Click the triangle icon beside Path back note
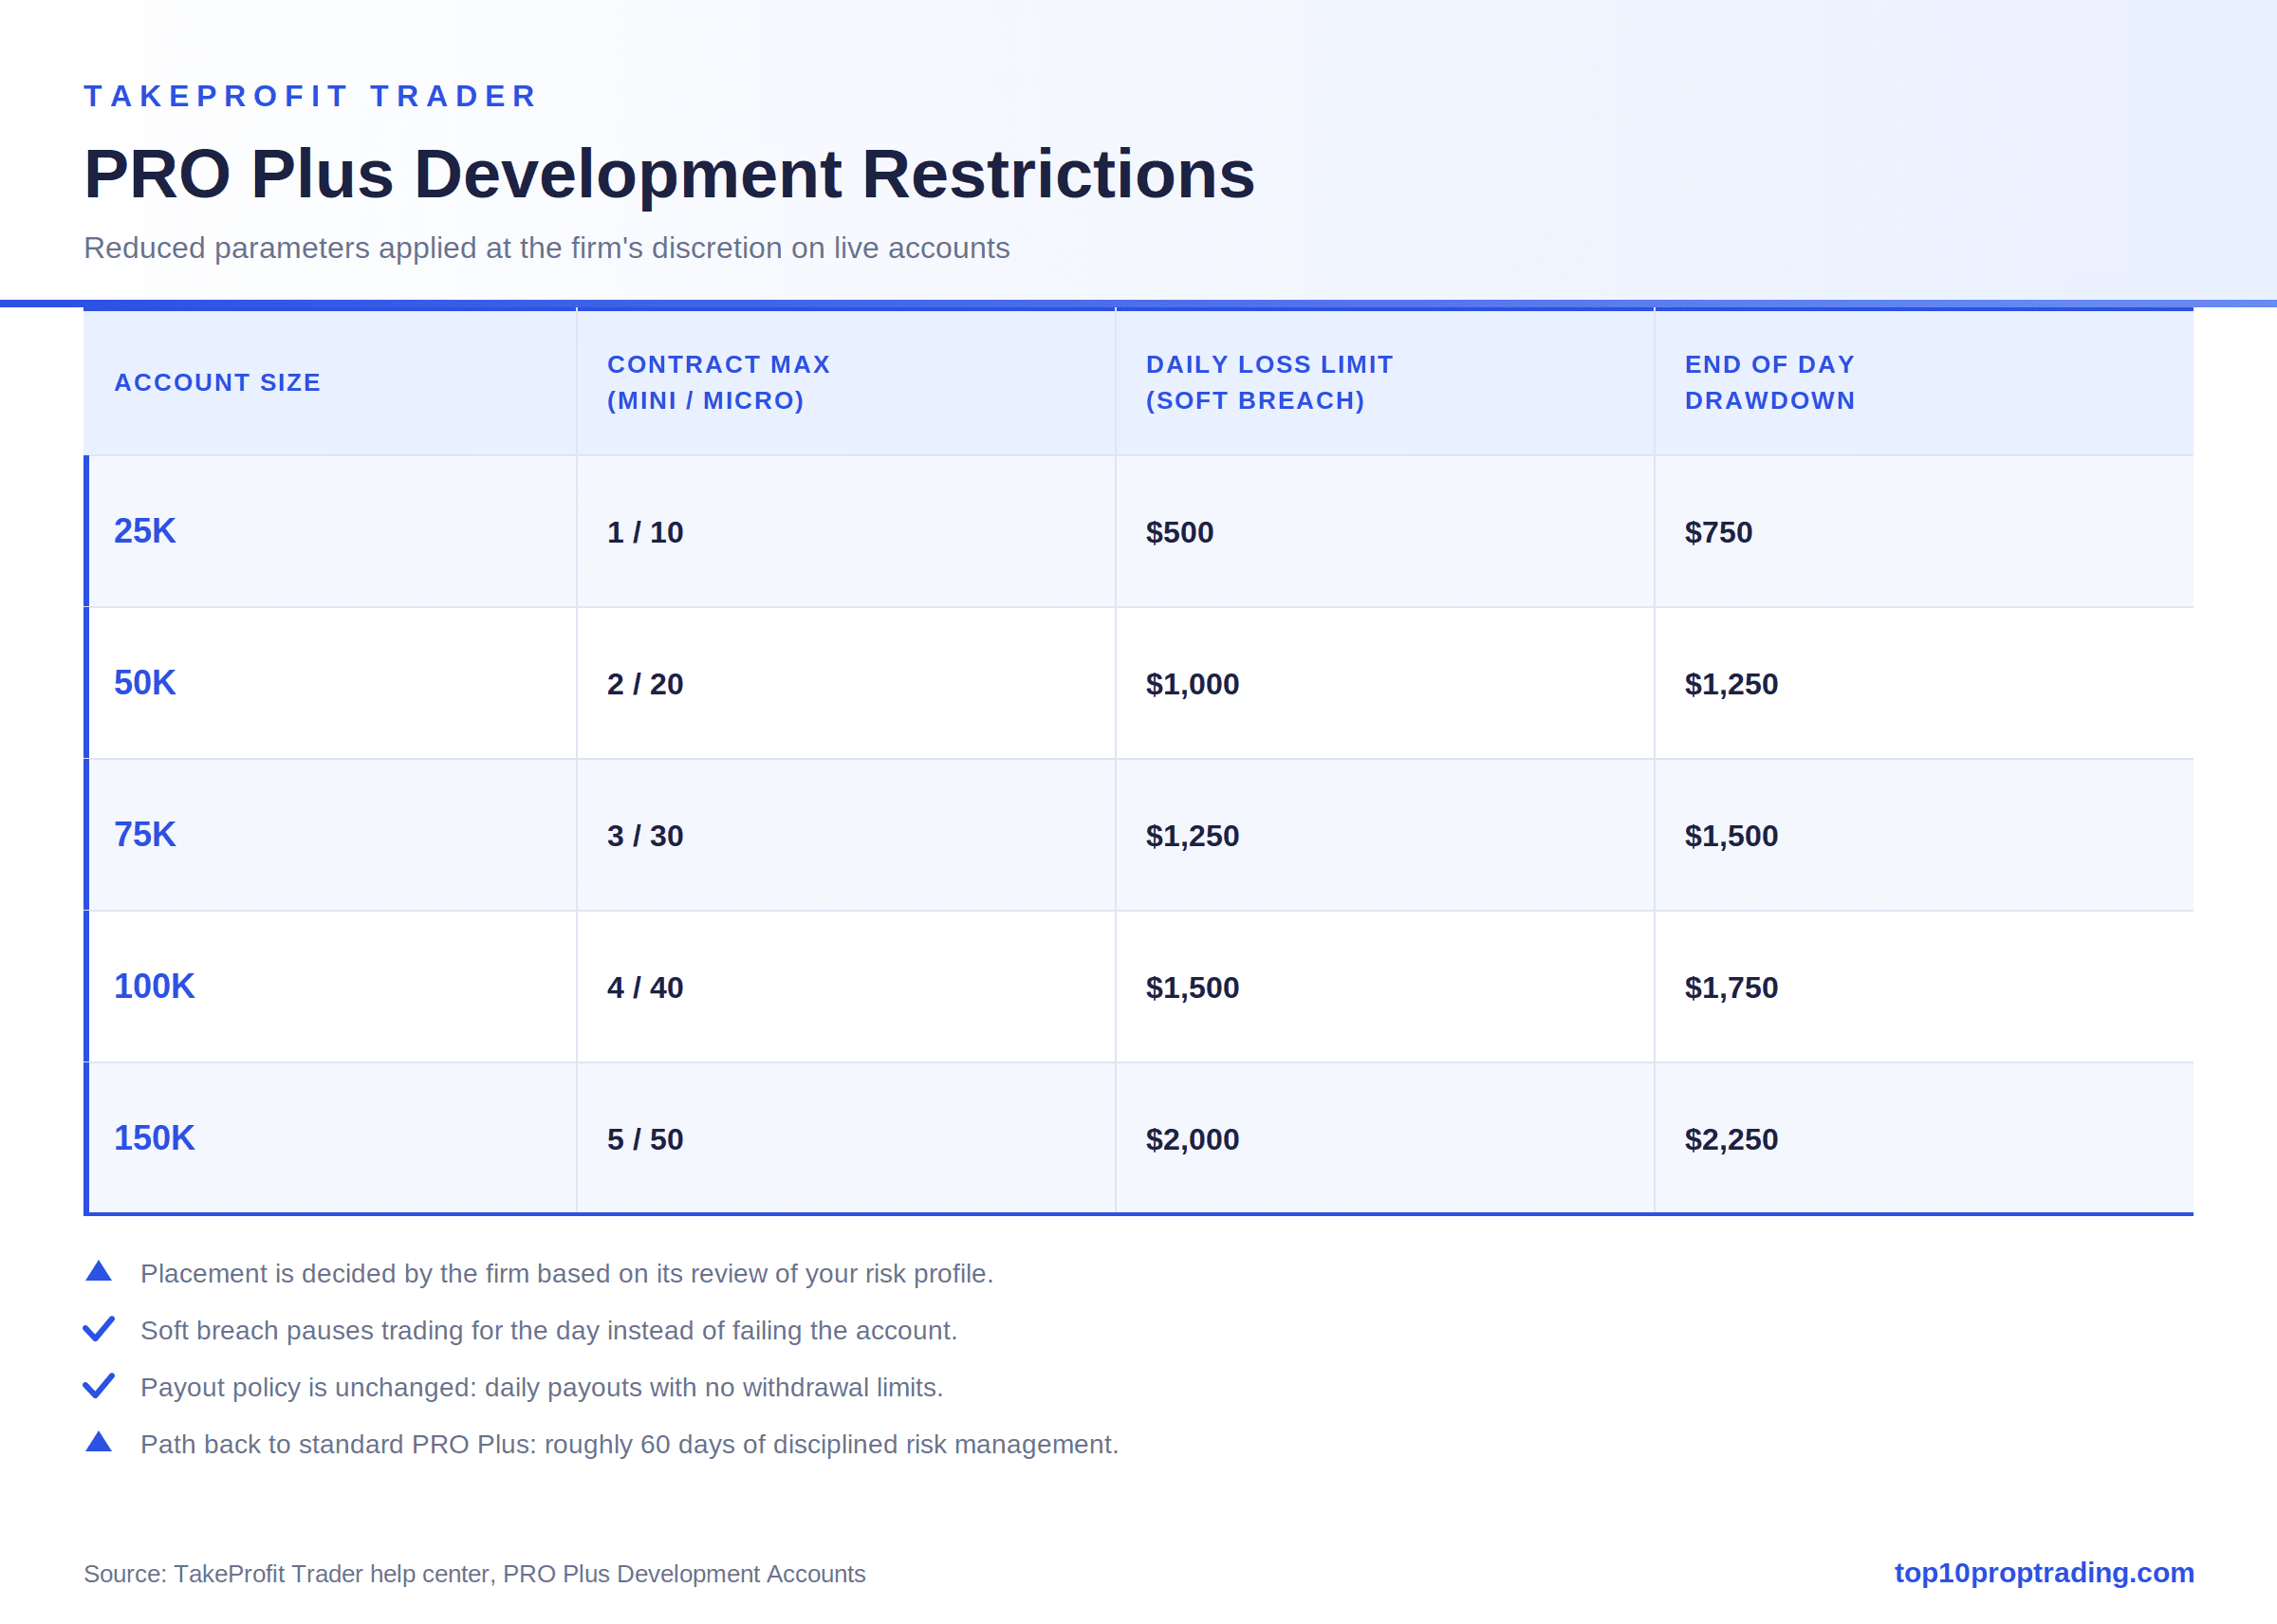This screenshot has width=2277, height=1624. click(x=98, y=1442)
